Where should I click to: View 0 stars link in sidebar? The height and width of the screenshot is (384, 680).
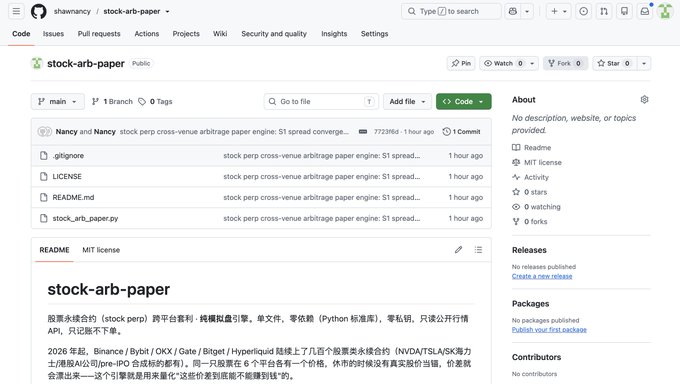coord(530,192)
